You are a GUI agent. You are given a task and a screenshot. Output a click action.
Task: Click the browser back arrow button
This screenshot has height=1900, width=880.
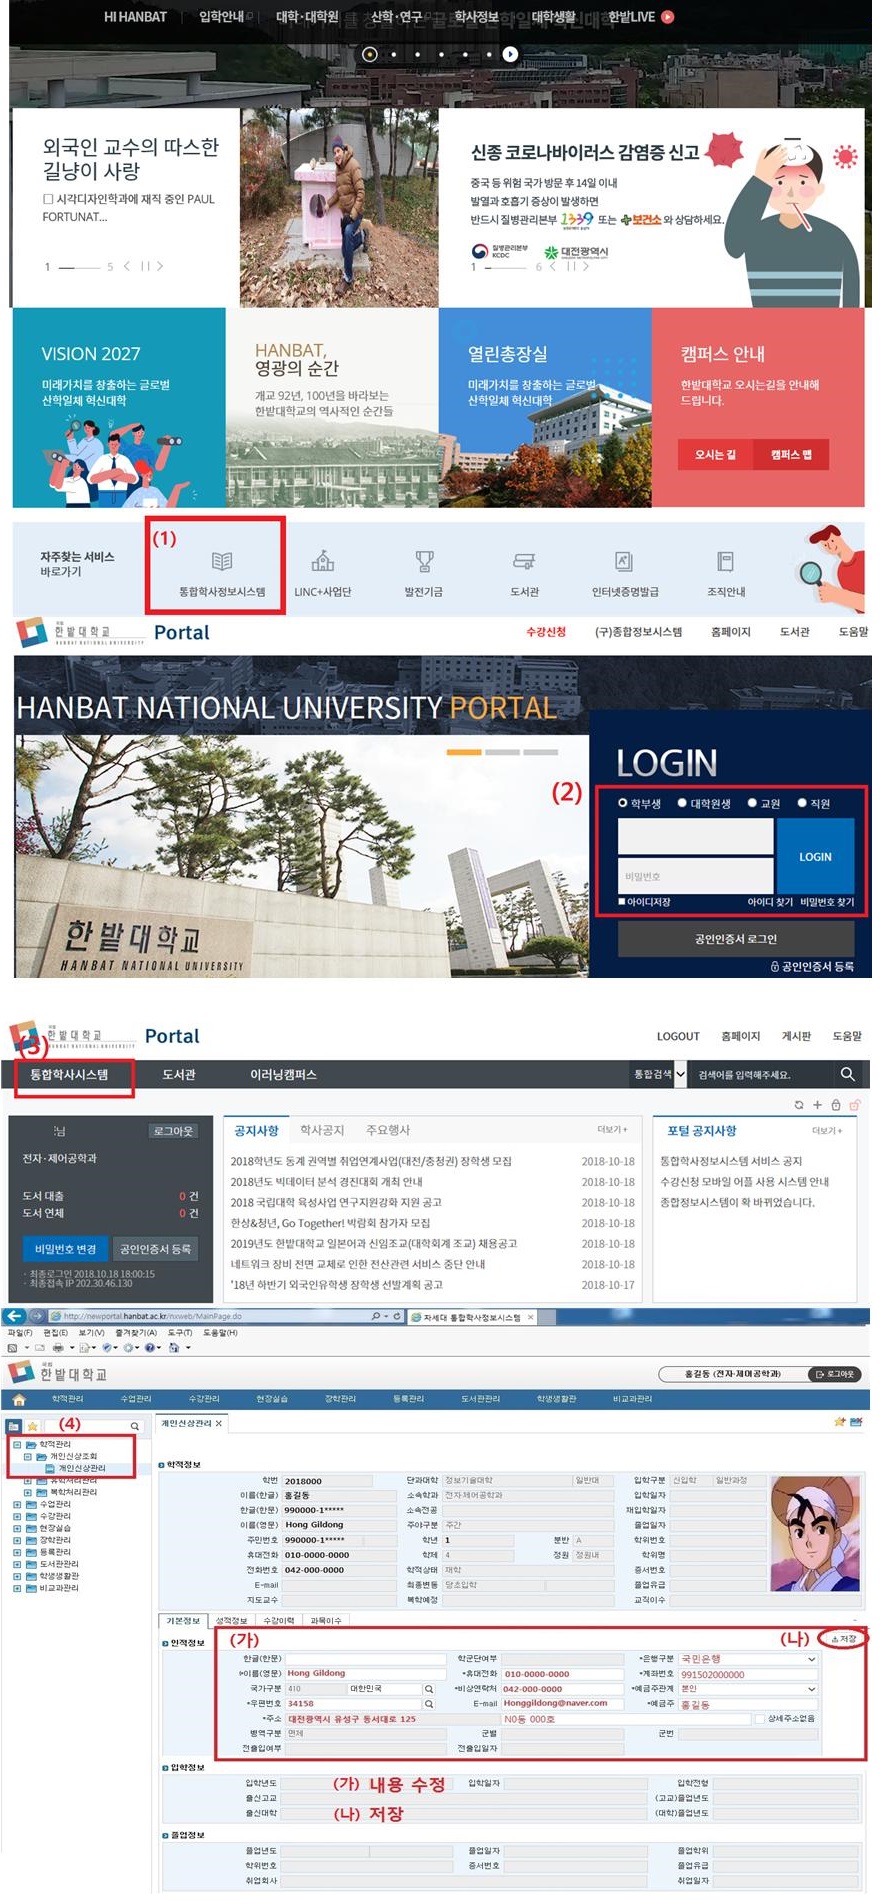click(14, 1315)
